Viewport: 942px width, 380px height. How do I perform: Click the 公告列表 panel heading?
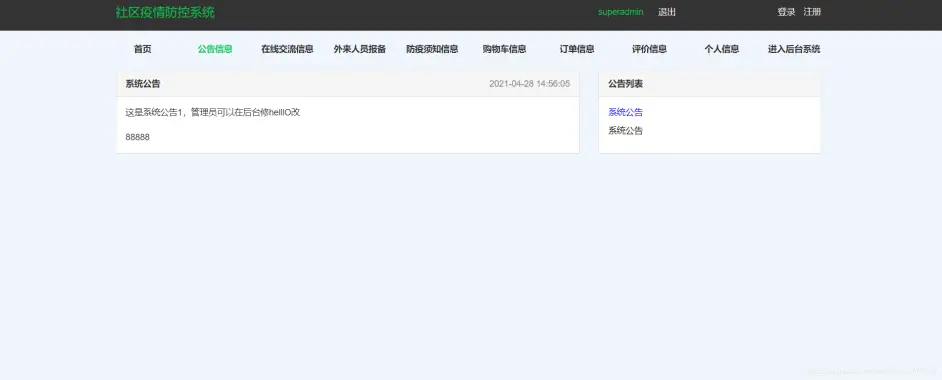(625, 84)
